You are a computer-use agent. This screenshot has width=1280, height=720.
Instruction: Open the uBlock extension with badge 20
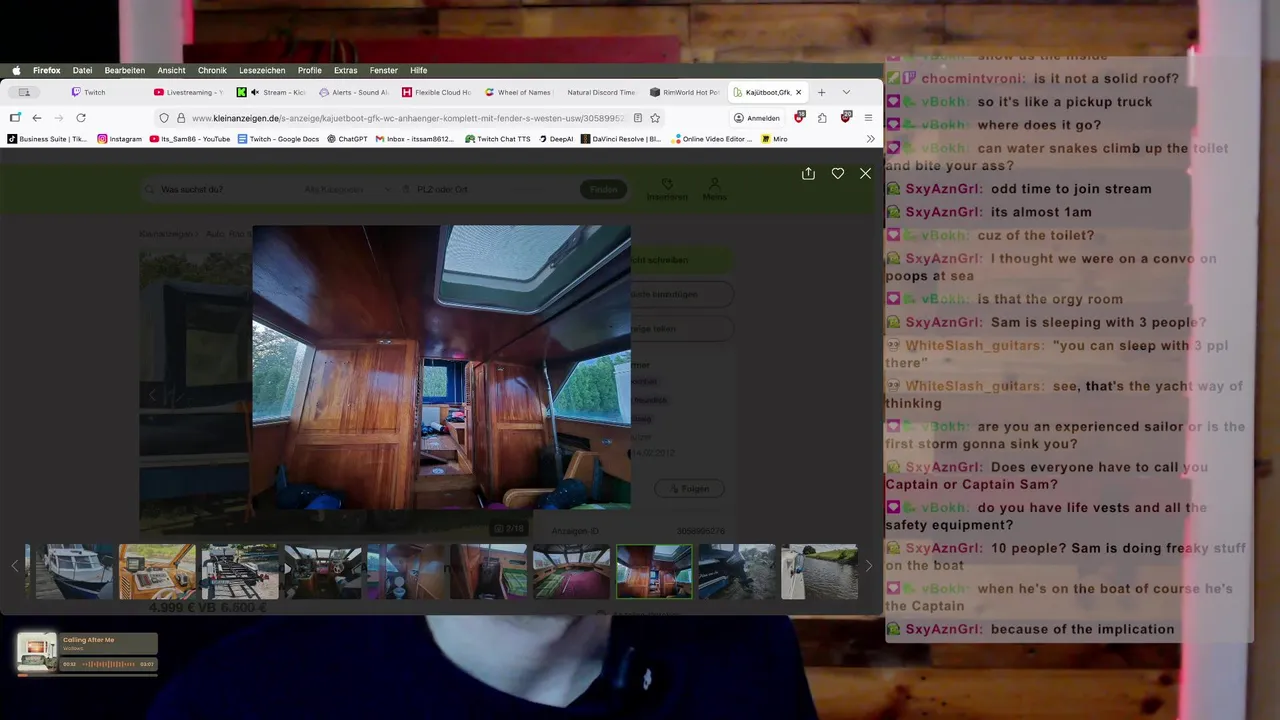(x=846, y=118)
